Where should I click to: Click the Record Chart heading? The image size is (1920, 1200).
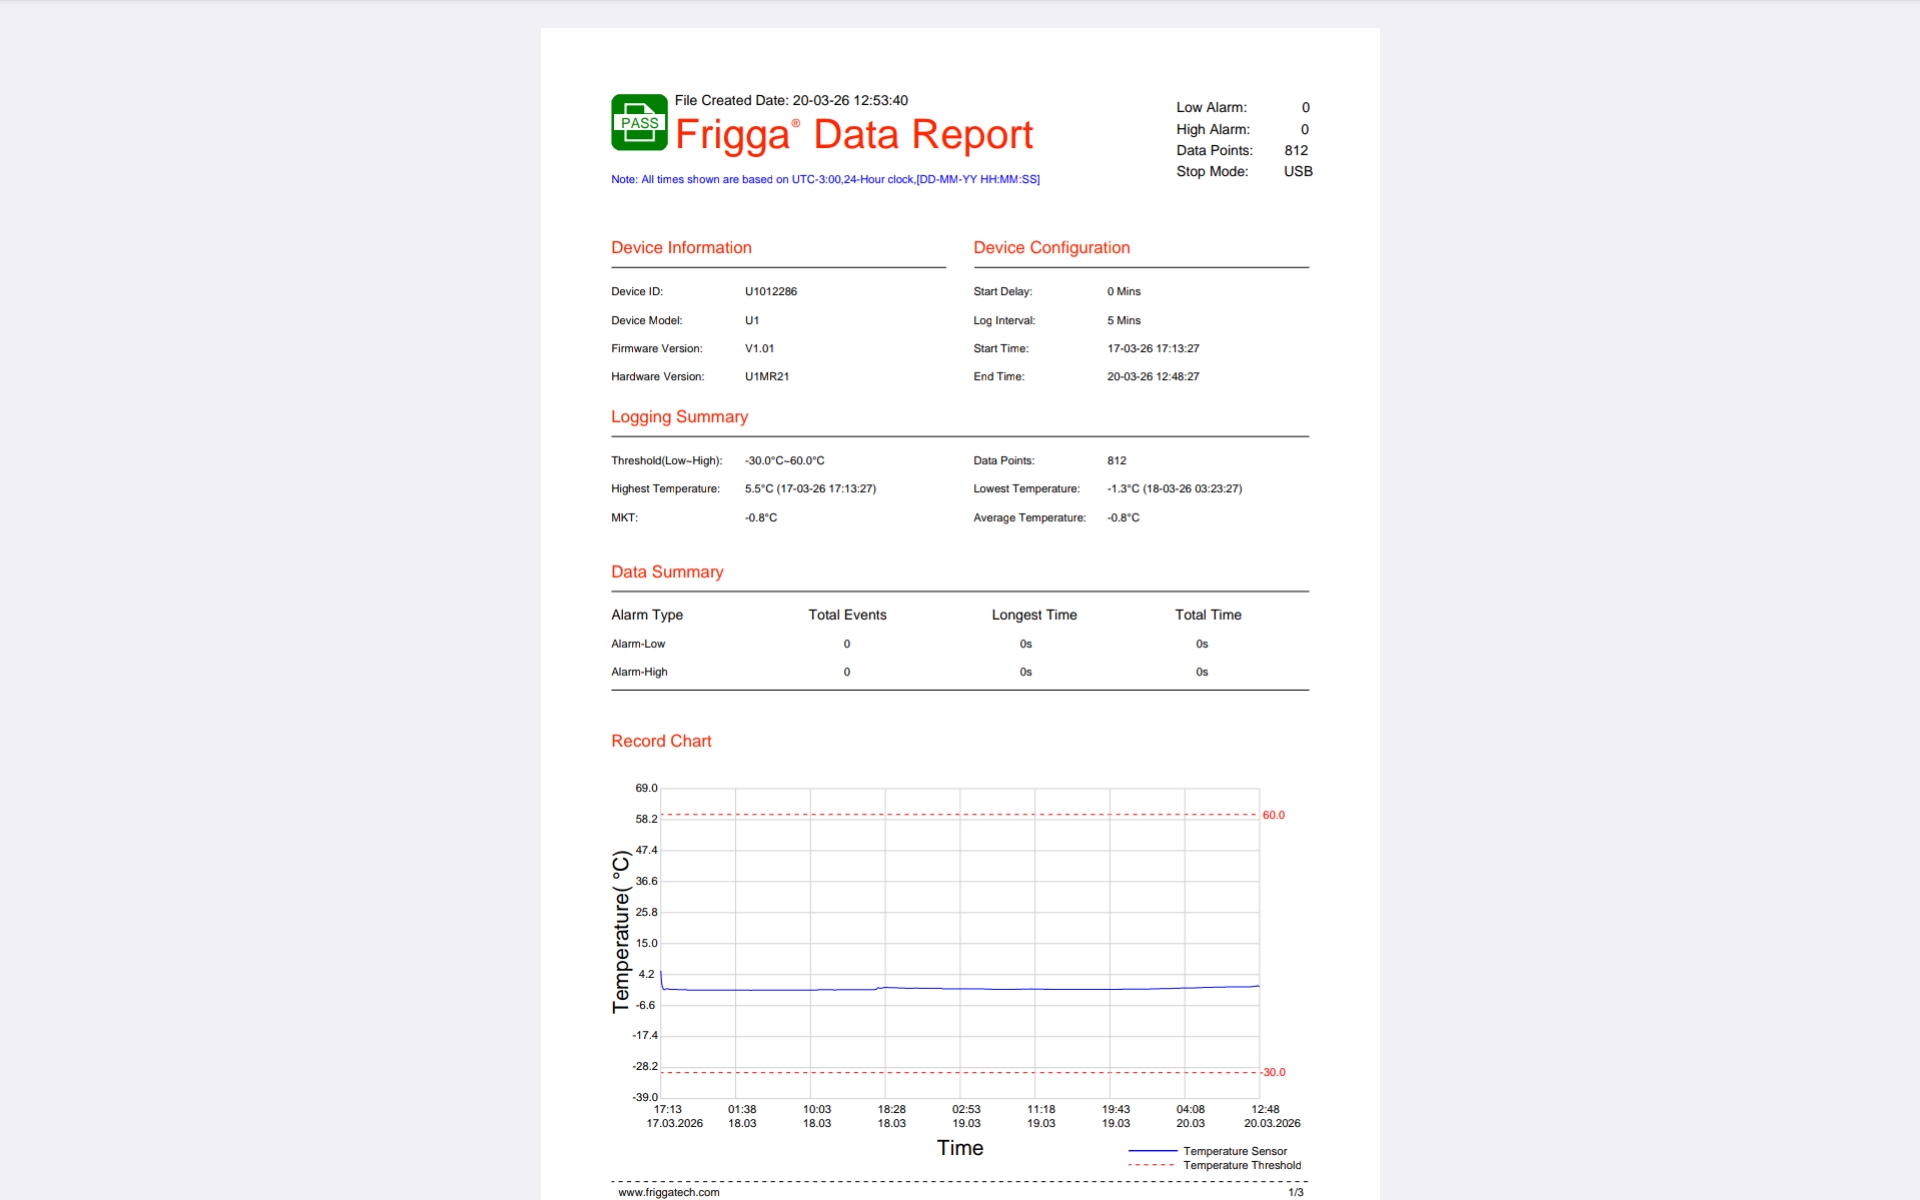[661, 741]
